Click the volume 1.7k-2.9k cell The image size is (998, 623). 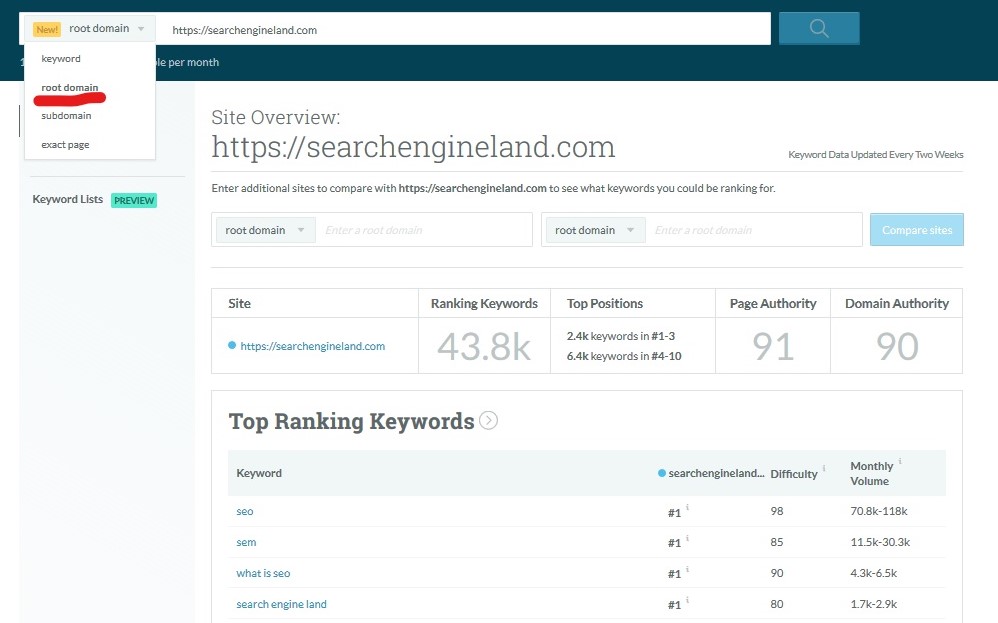[x=874, y=604]
